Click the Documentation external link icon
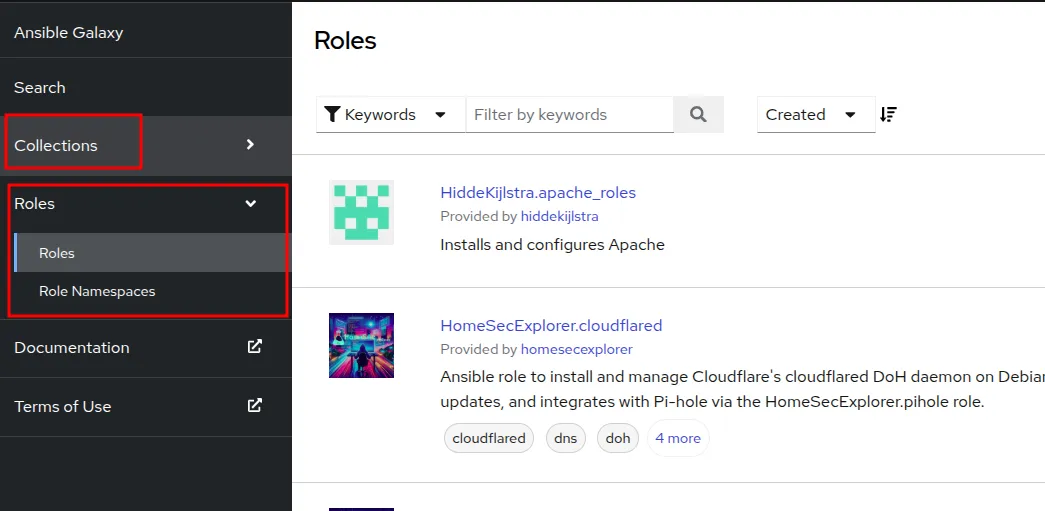Image resolution: width=1045 pixels, height=511 pixels. coord(255,346)
